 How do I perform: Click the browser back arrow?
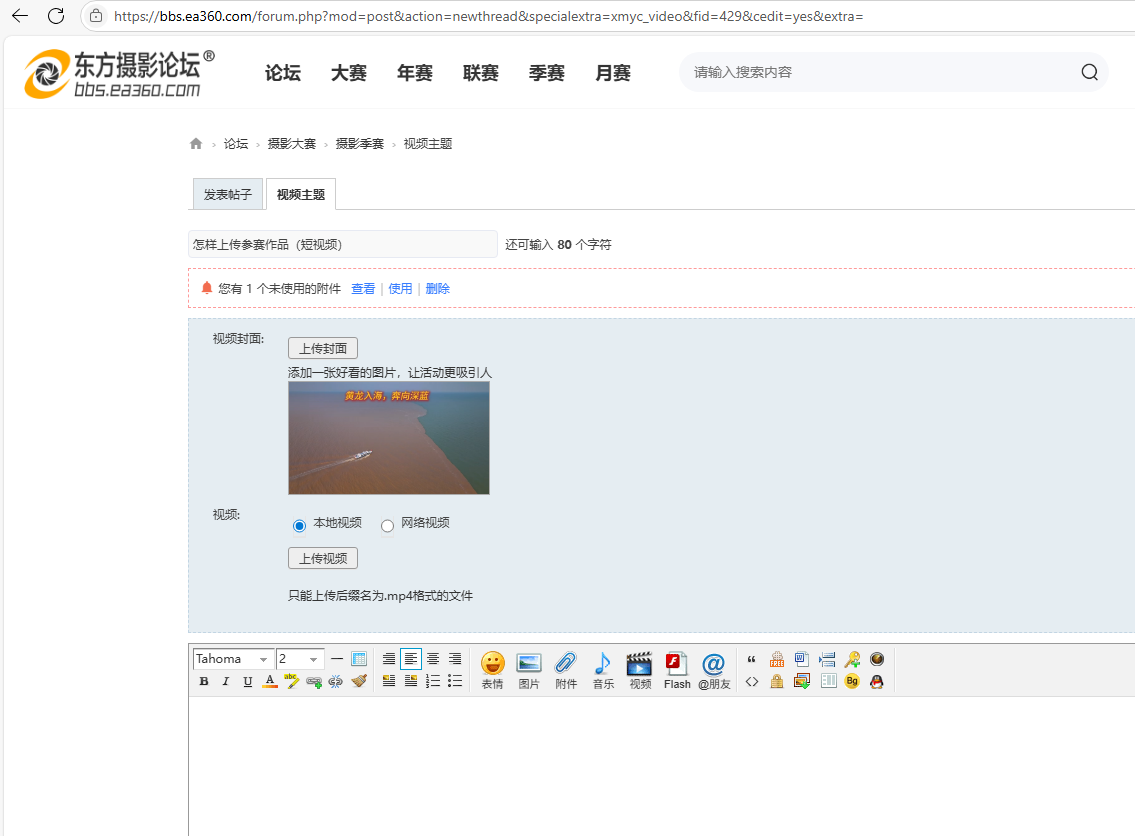point(20,15)
